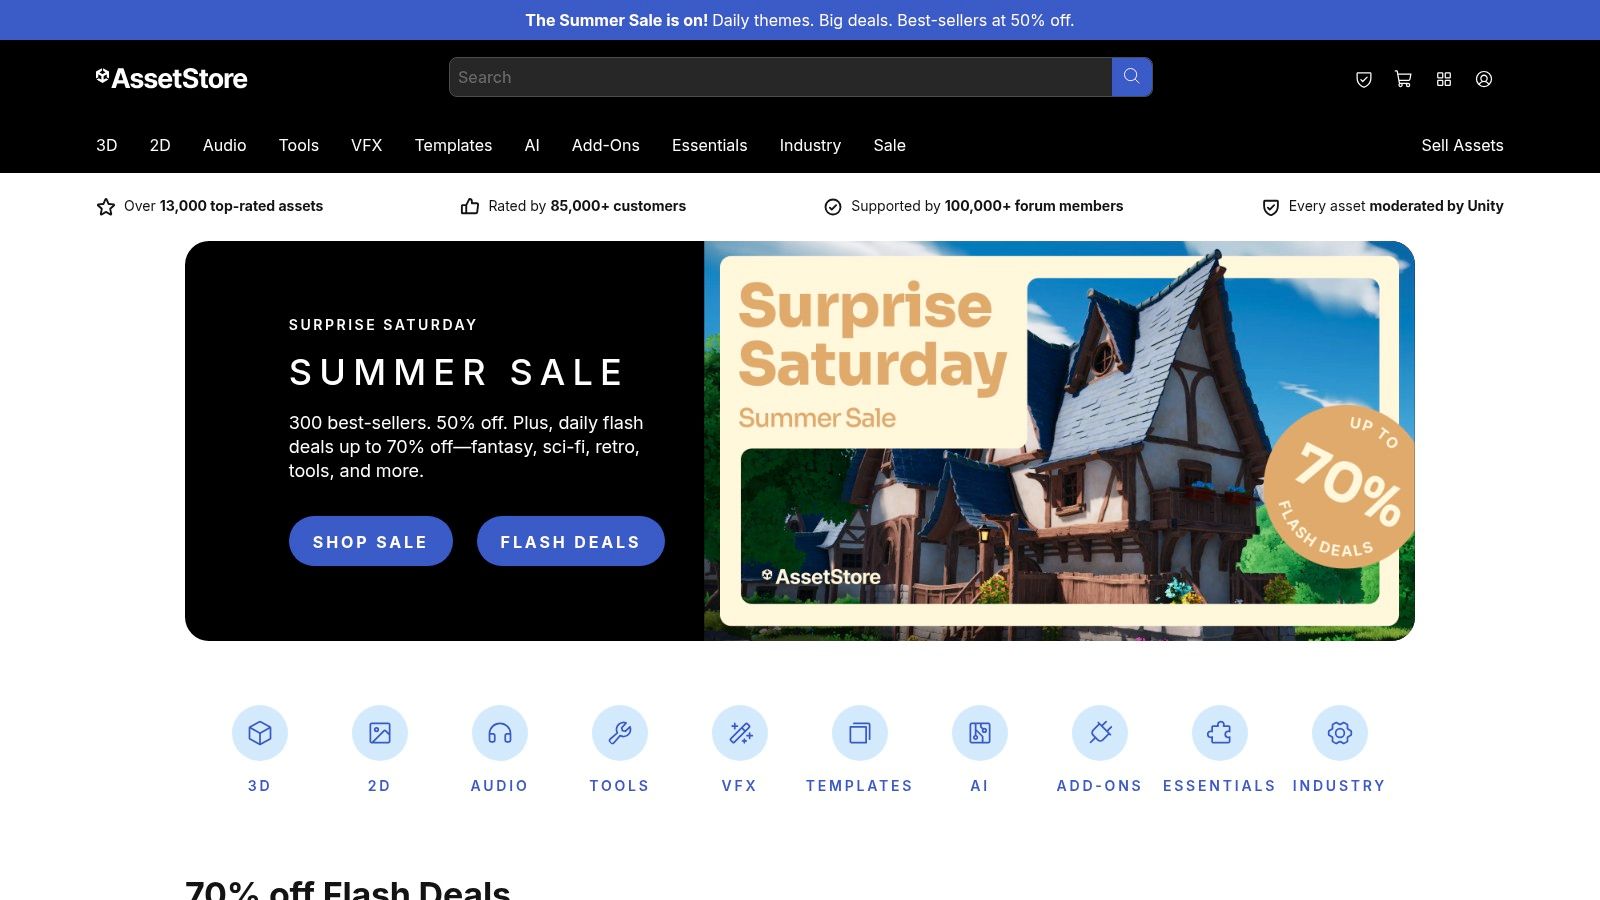Click "Every asset moderated by Unity" text
The width and height of the screenshot is (1600, 900).
1396,206
